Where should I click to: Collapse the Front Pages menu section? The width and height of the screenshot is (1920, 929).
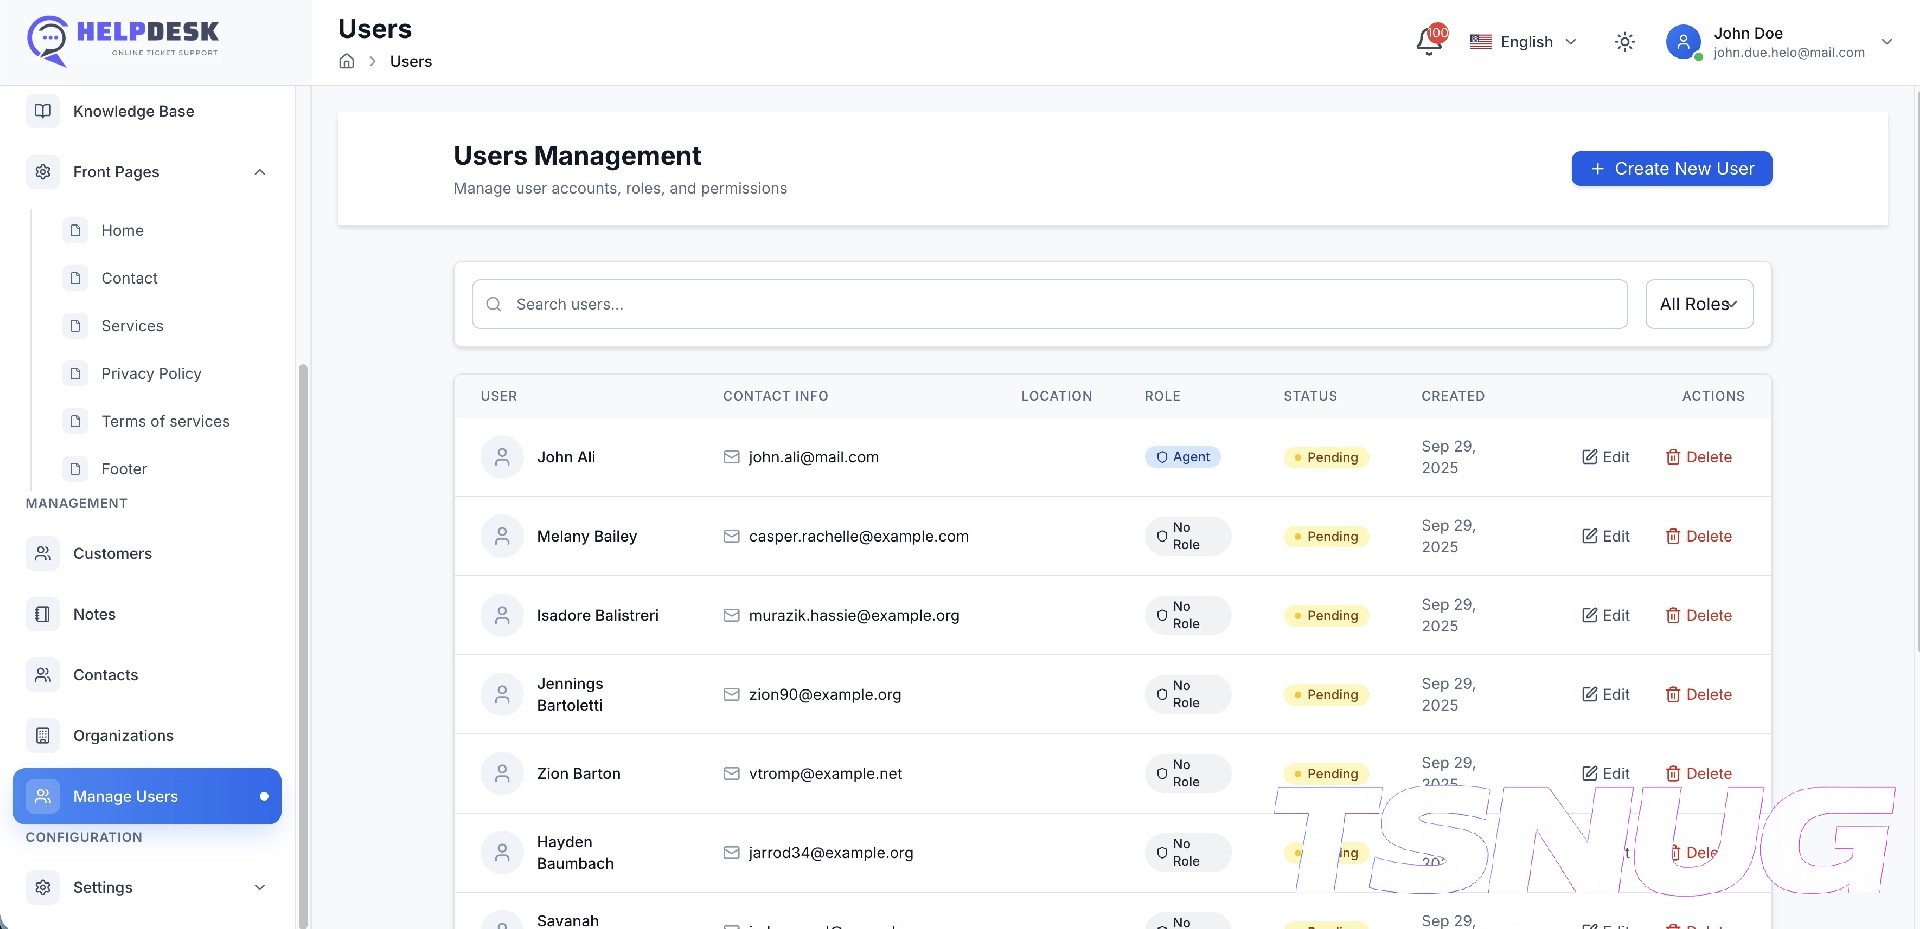click(260, 172)
